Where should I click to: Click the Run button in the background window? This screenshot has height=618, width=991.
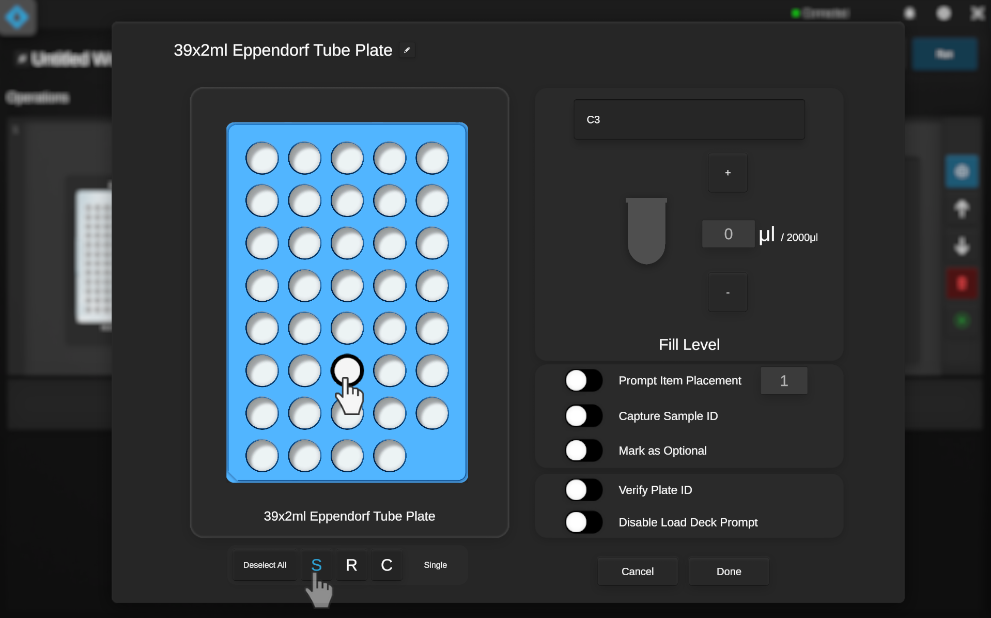pos(944,54)
